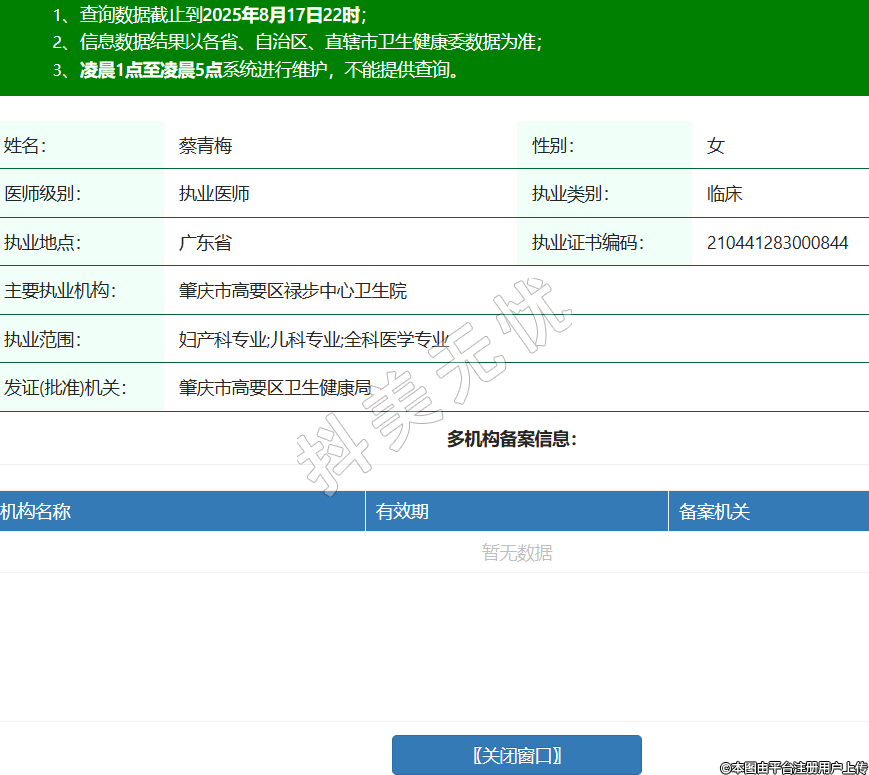Click the 暂无数据 empty table message

pos(516,553)
